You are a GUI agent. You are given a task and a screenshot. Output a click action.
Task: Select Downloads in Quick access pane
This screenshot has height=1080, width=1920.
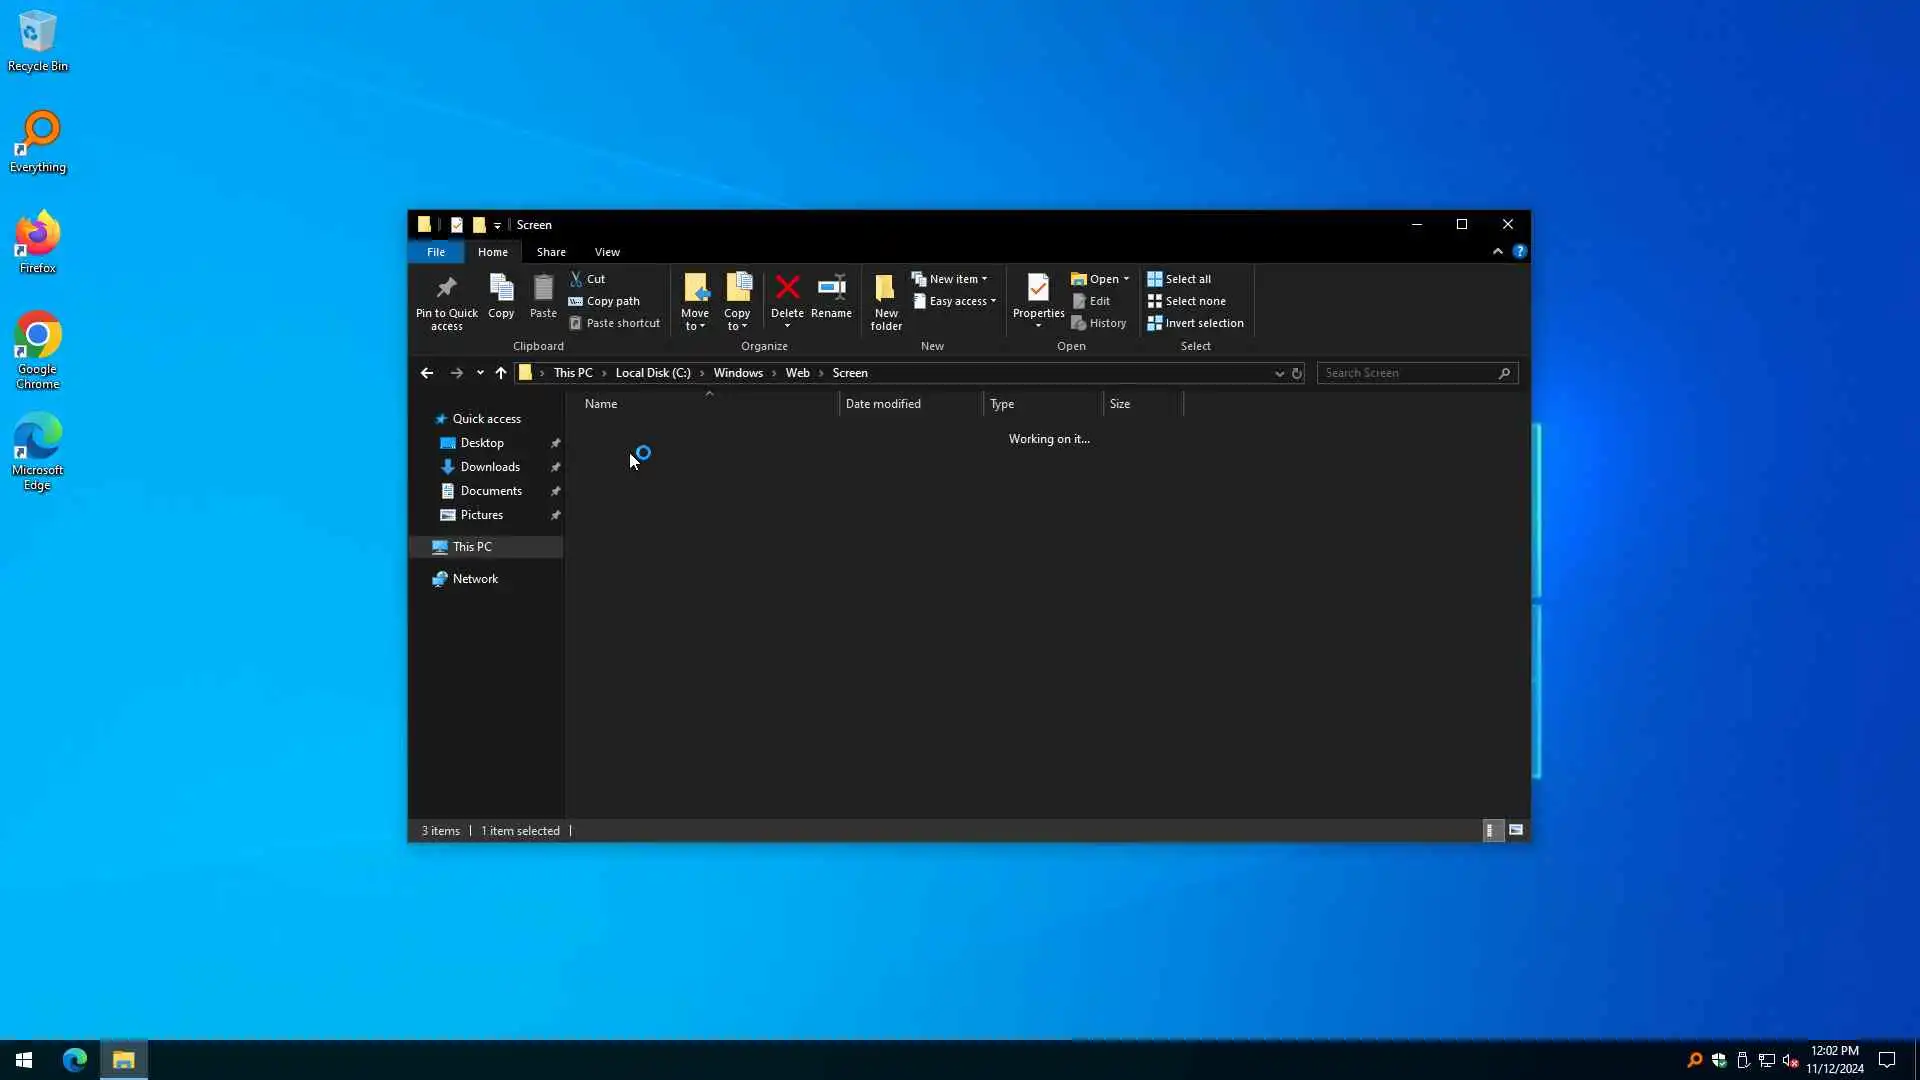pyautogui.click(x=489, y=467)
